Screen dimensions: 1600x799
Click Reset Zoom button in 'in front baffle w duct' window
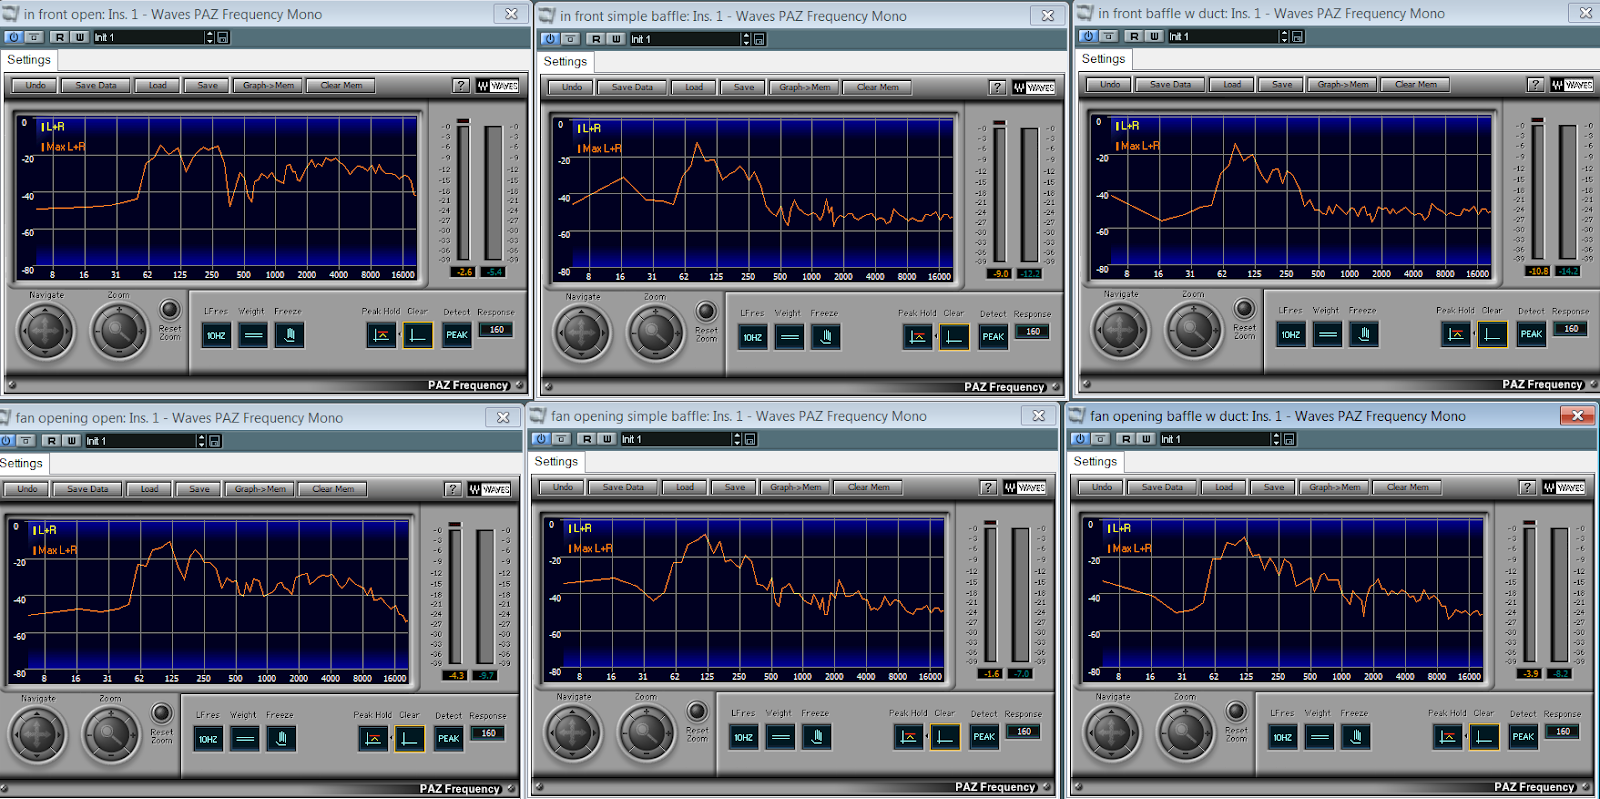[1244, 309]
